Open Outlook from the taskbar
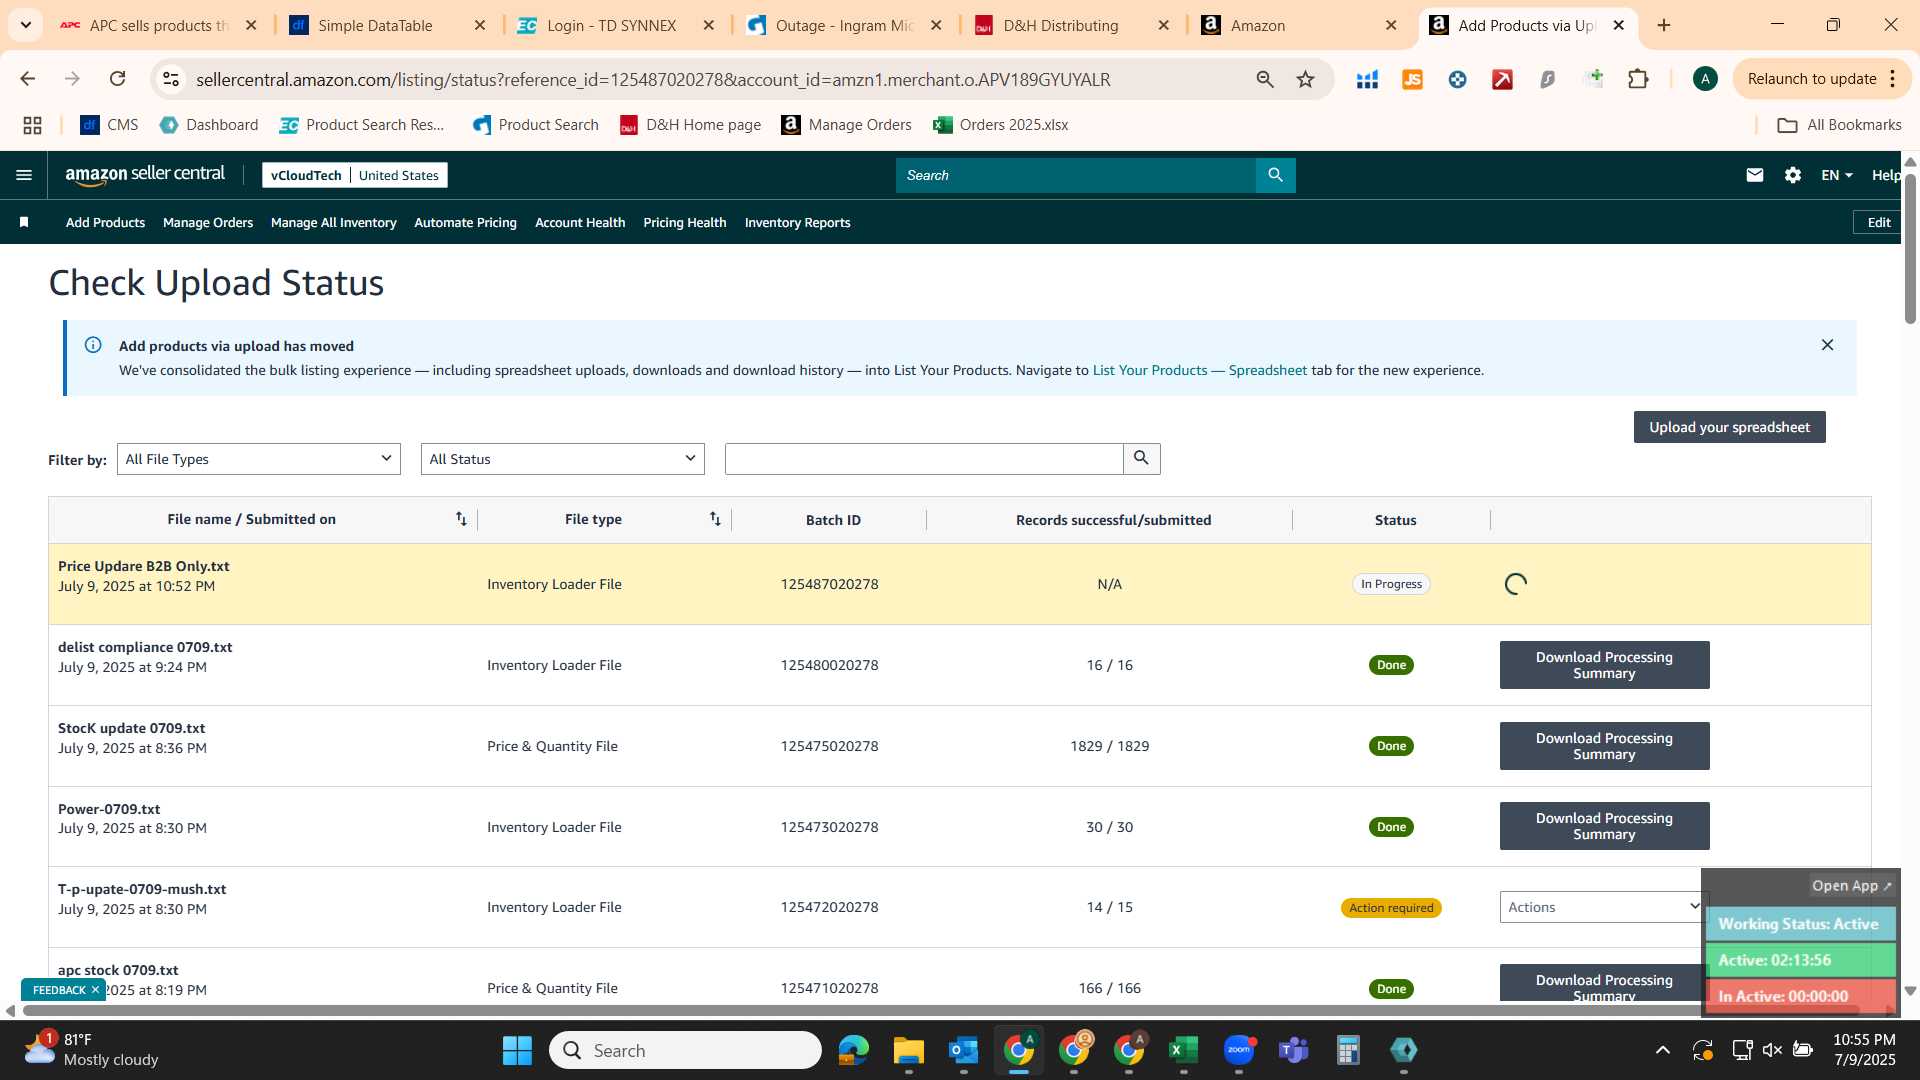Screen dimensions: 1920x1080 coord(963,1050)
